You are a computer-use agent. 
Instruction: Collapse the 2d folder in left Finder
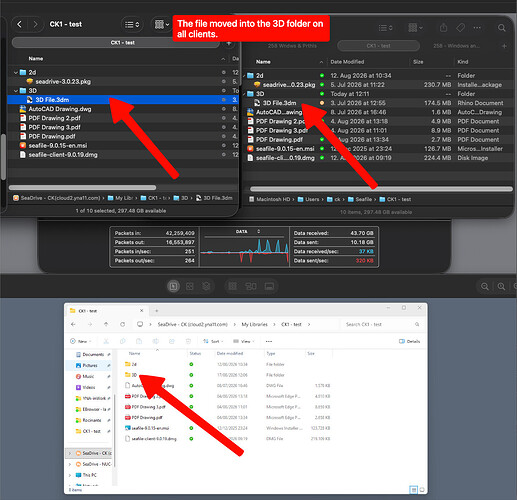[16, 72]
